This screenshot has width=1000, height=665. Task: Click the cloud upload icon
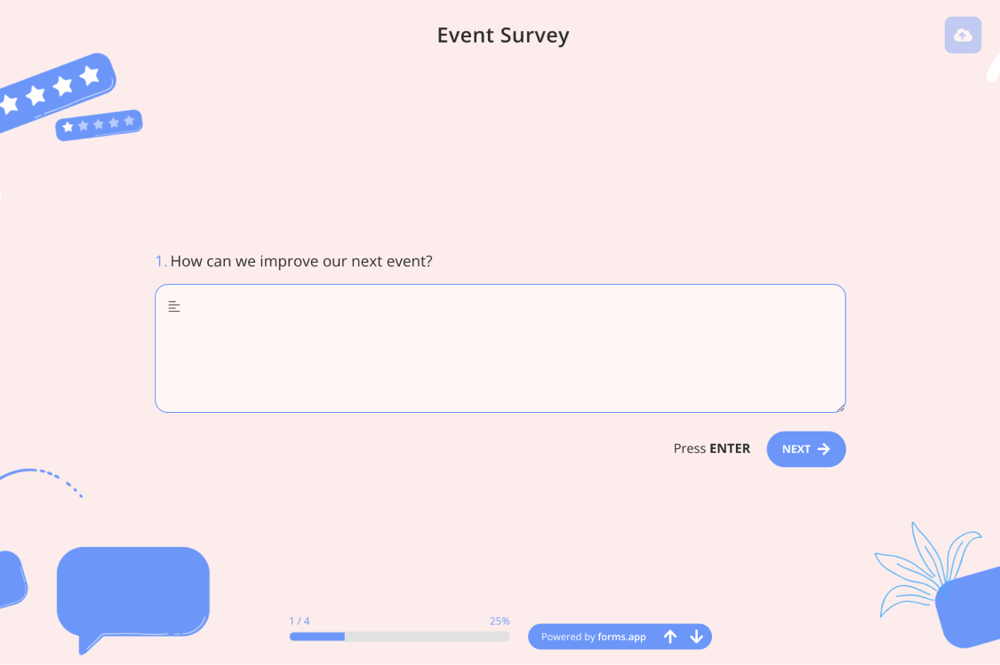[x=962, y=35]
